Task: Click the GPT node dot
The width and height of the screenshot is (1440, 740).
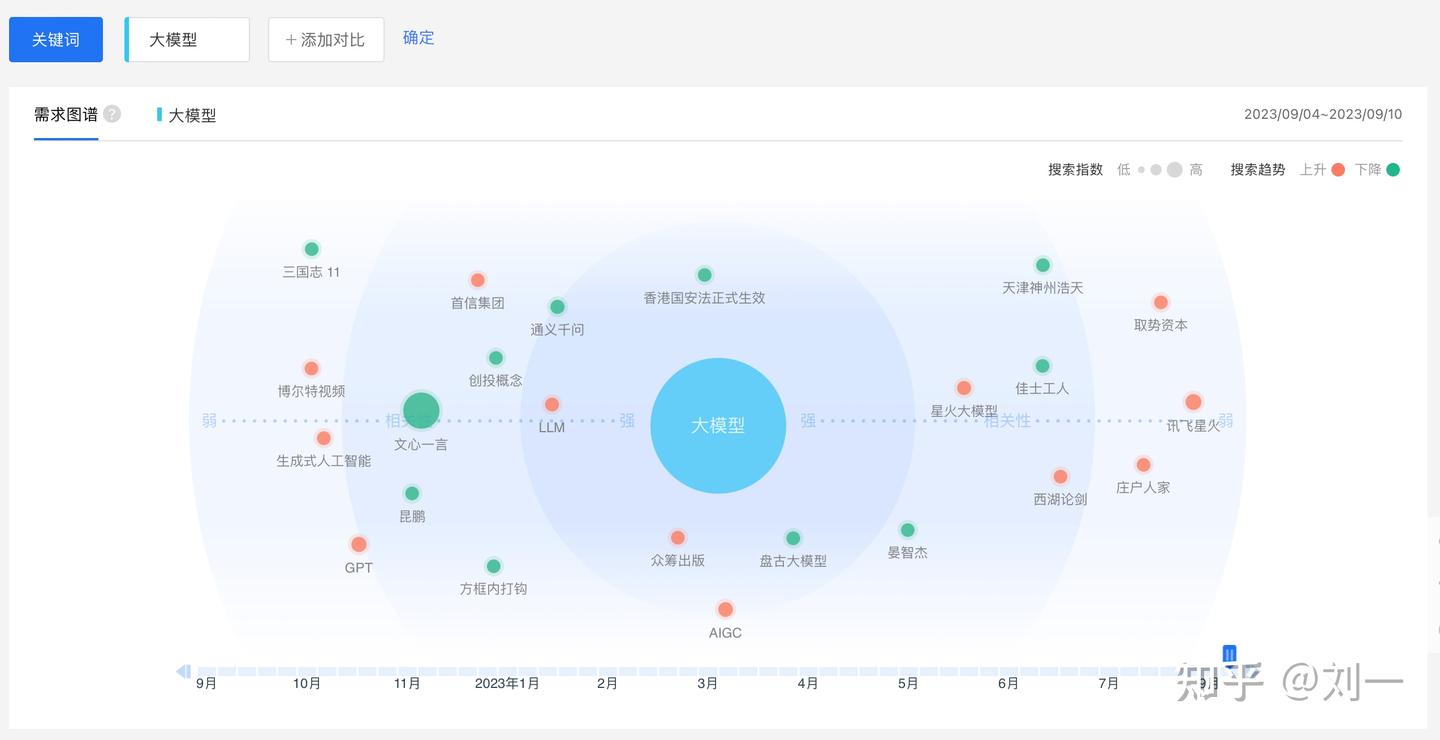Action: tap(359, 544)
